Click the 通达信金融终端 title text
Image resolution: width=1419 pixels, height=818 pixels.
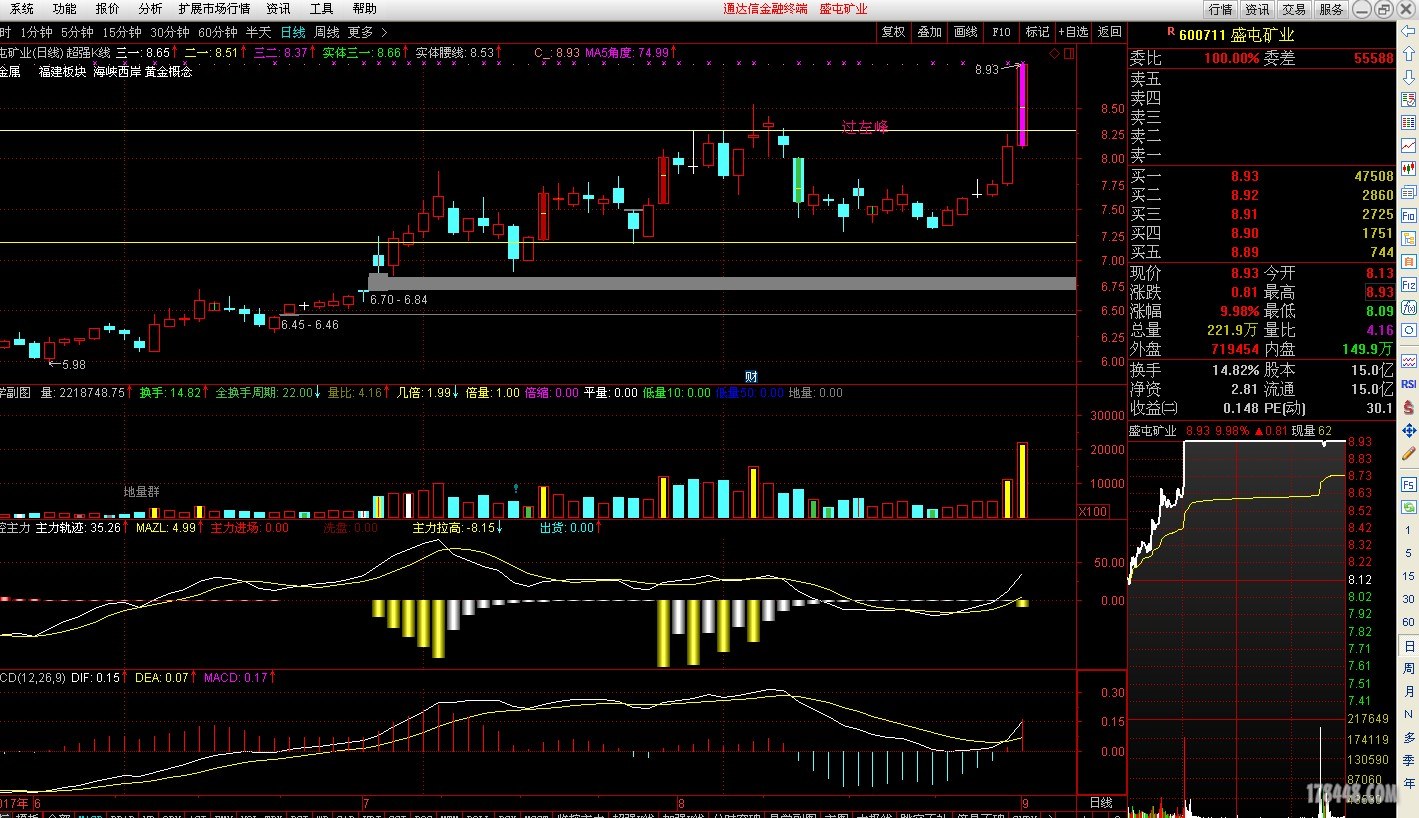(765, 9)
